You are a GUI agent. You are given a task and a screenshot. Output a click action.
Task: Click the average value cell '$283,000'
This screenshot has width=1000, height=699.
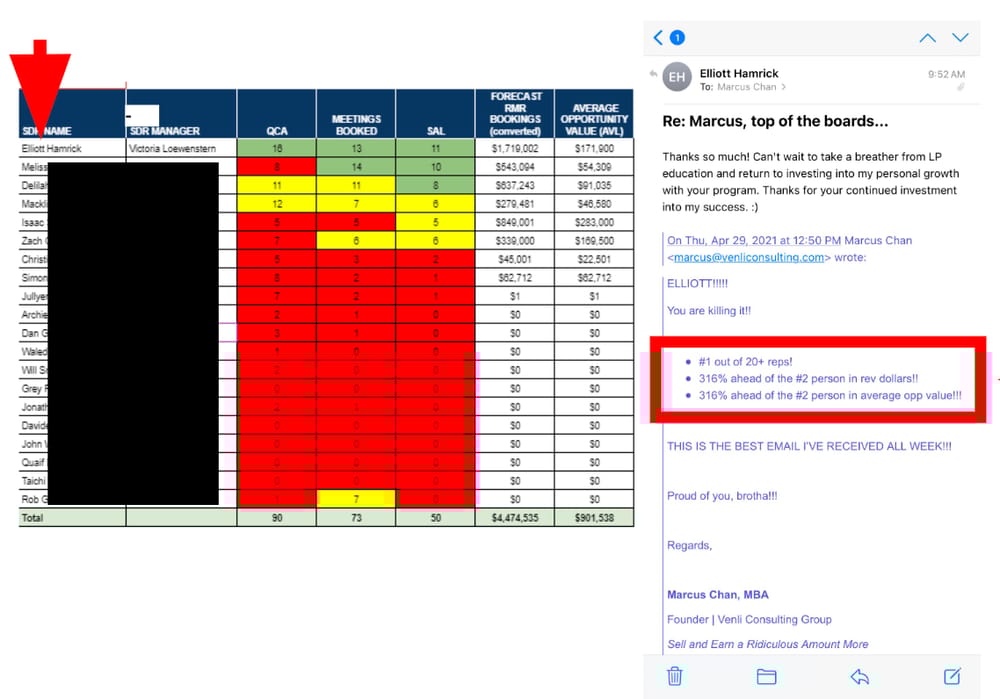tap(594, 222)
